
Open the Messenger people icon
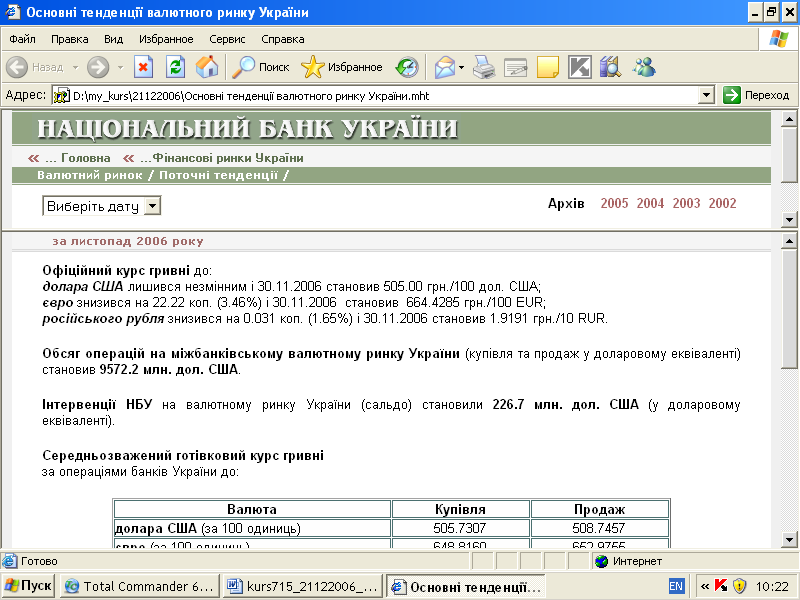point(644,67)
